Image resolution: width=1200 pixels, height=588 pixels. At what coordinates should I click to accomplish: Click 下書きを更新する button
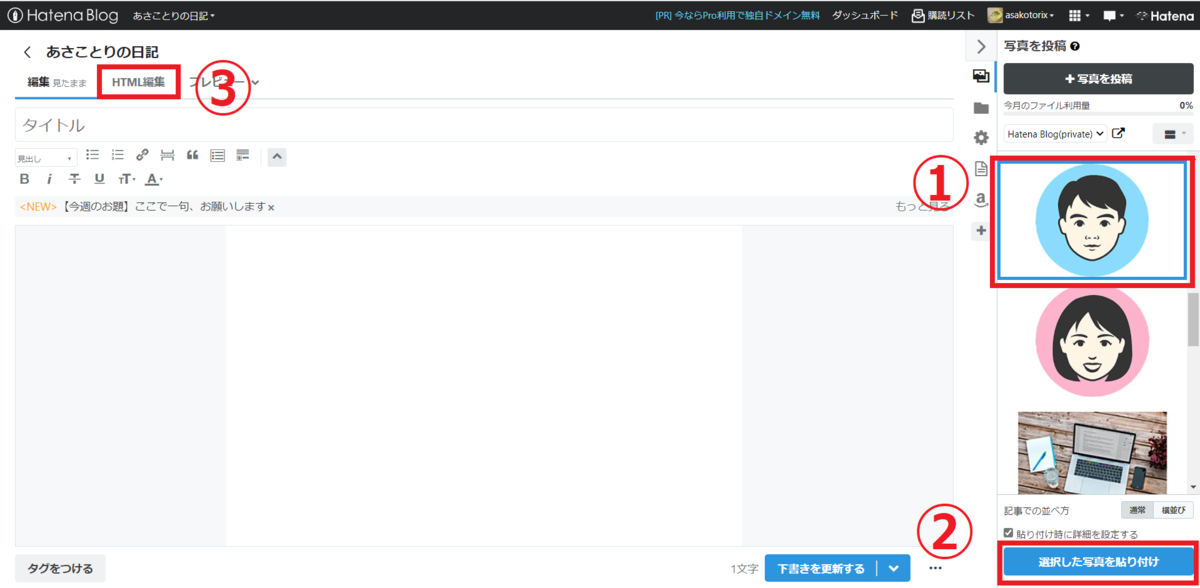coord(821,569)
